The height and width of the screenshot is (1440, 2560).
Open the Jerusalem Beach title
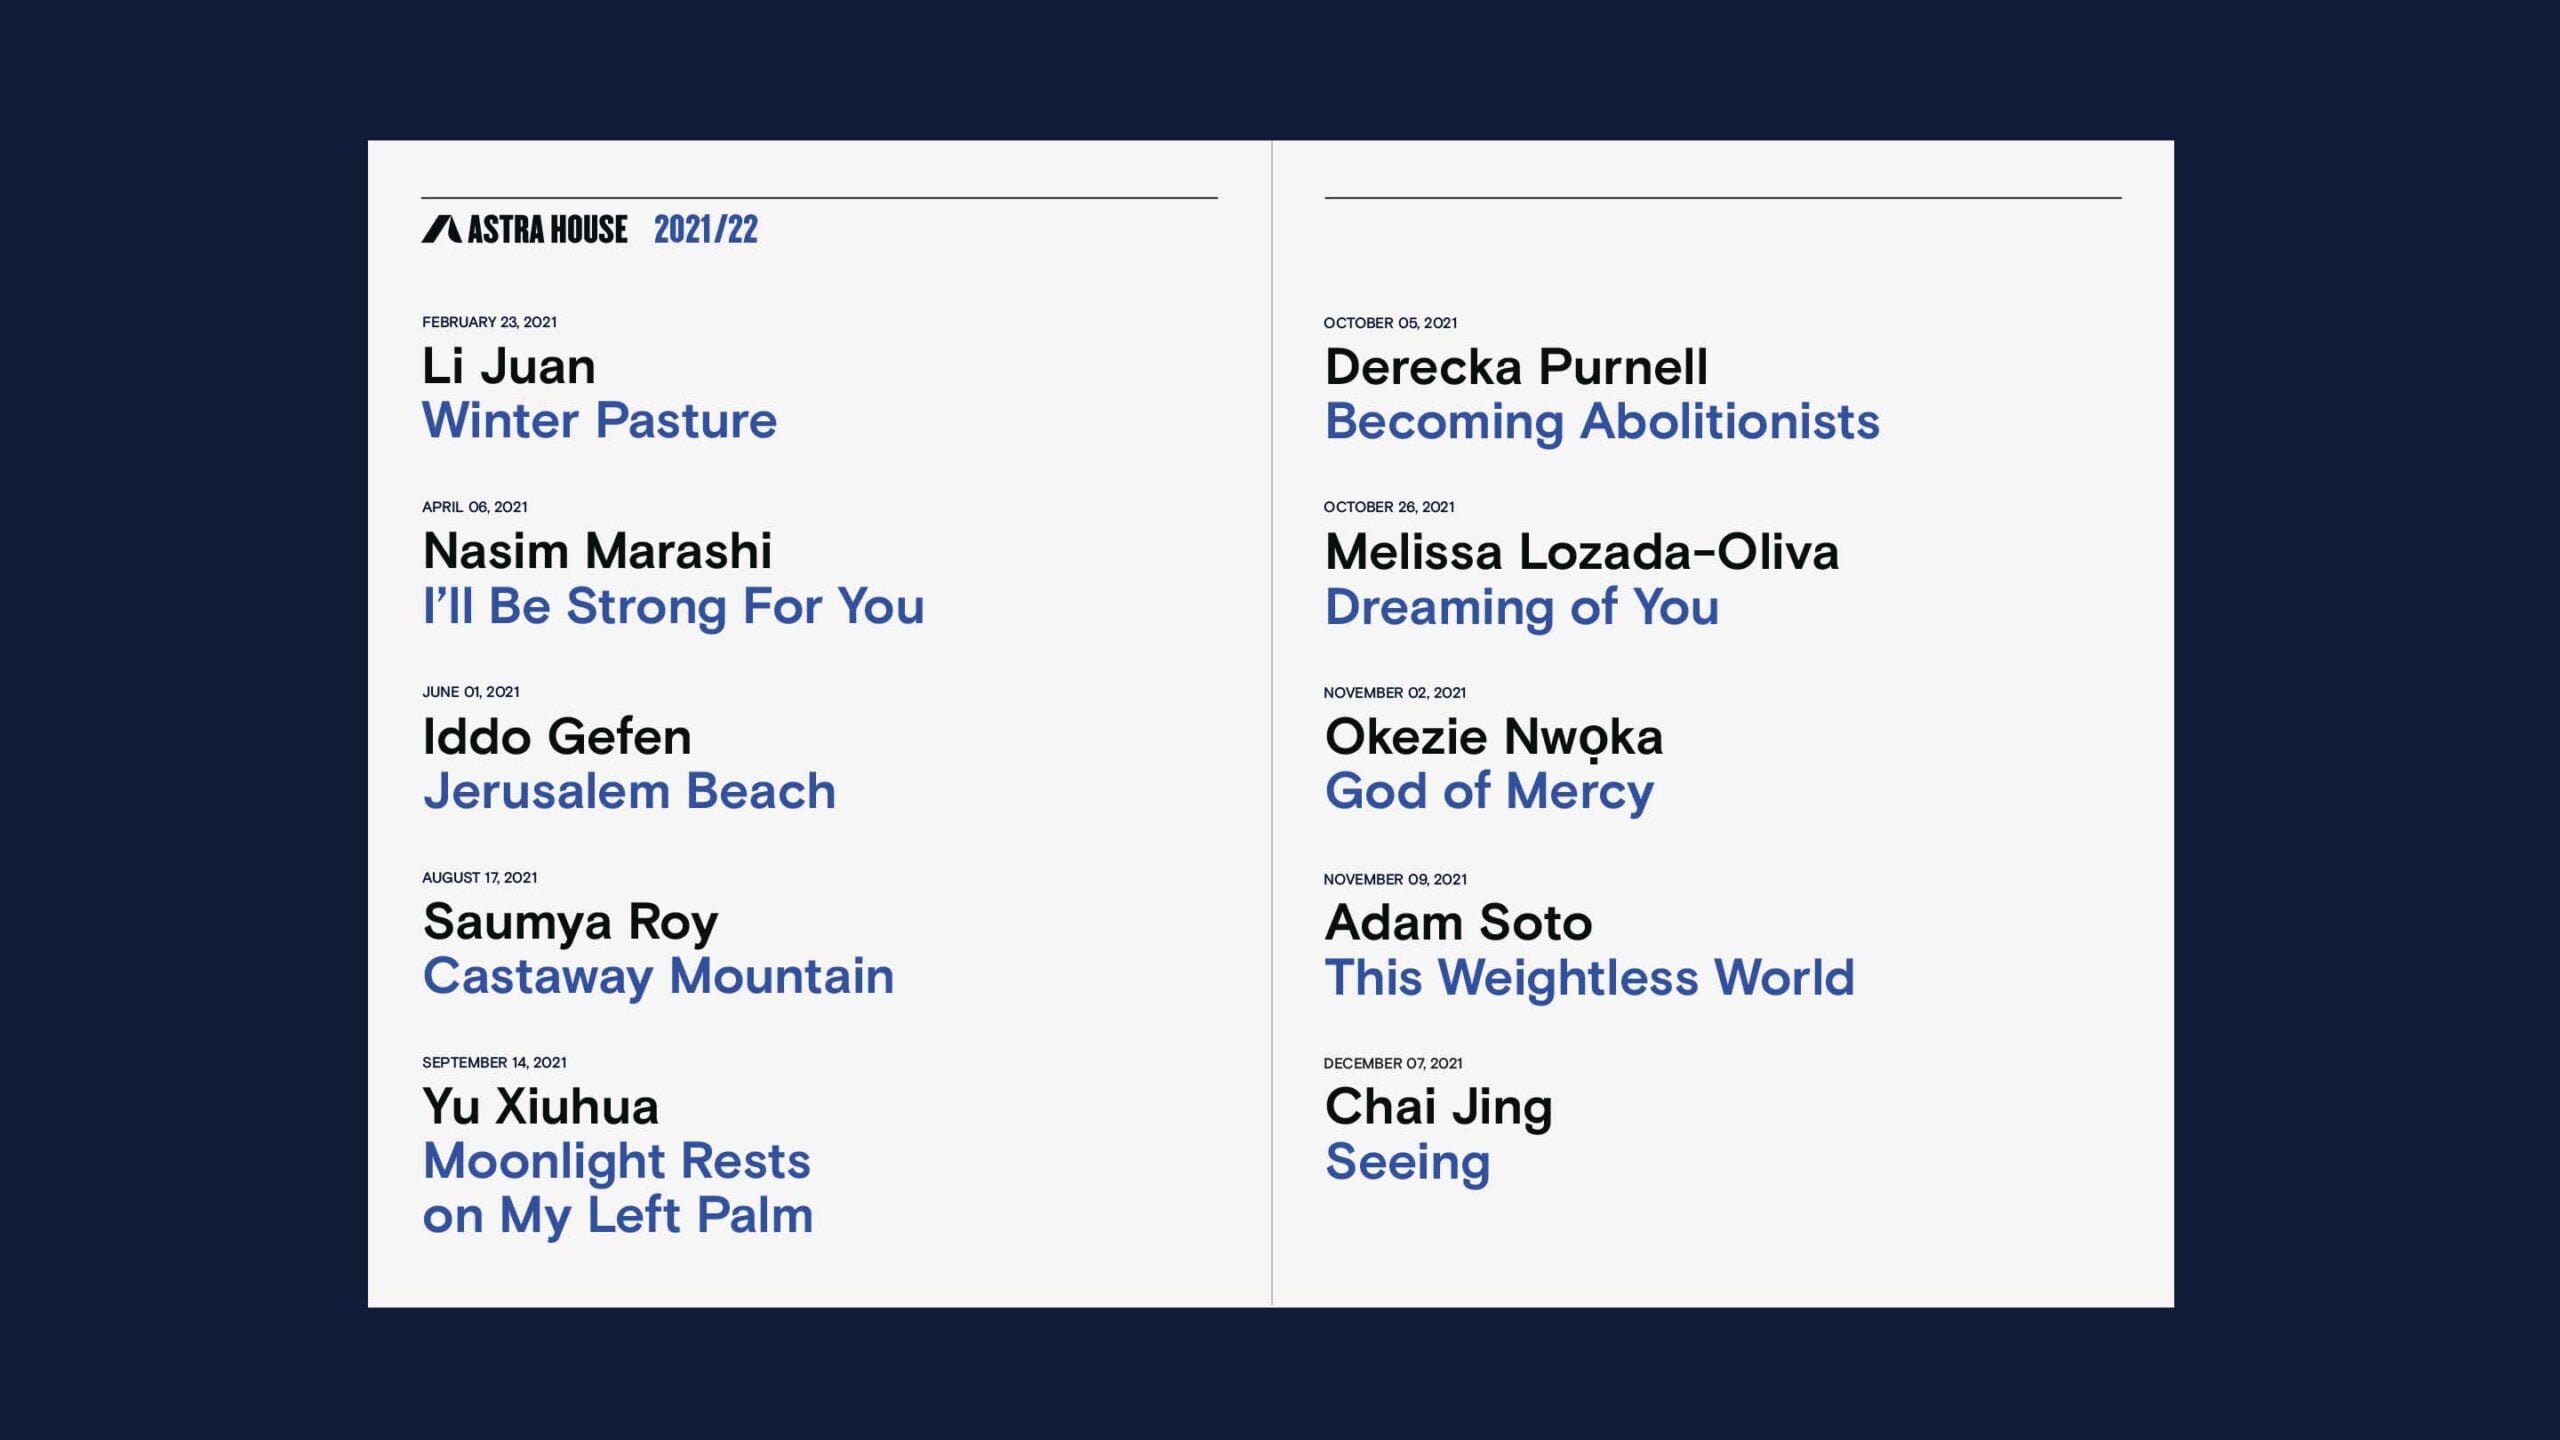629,791
